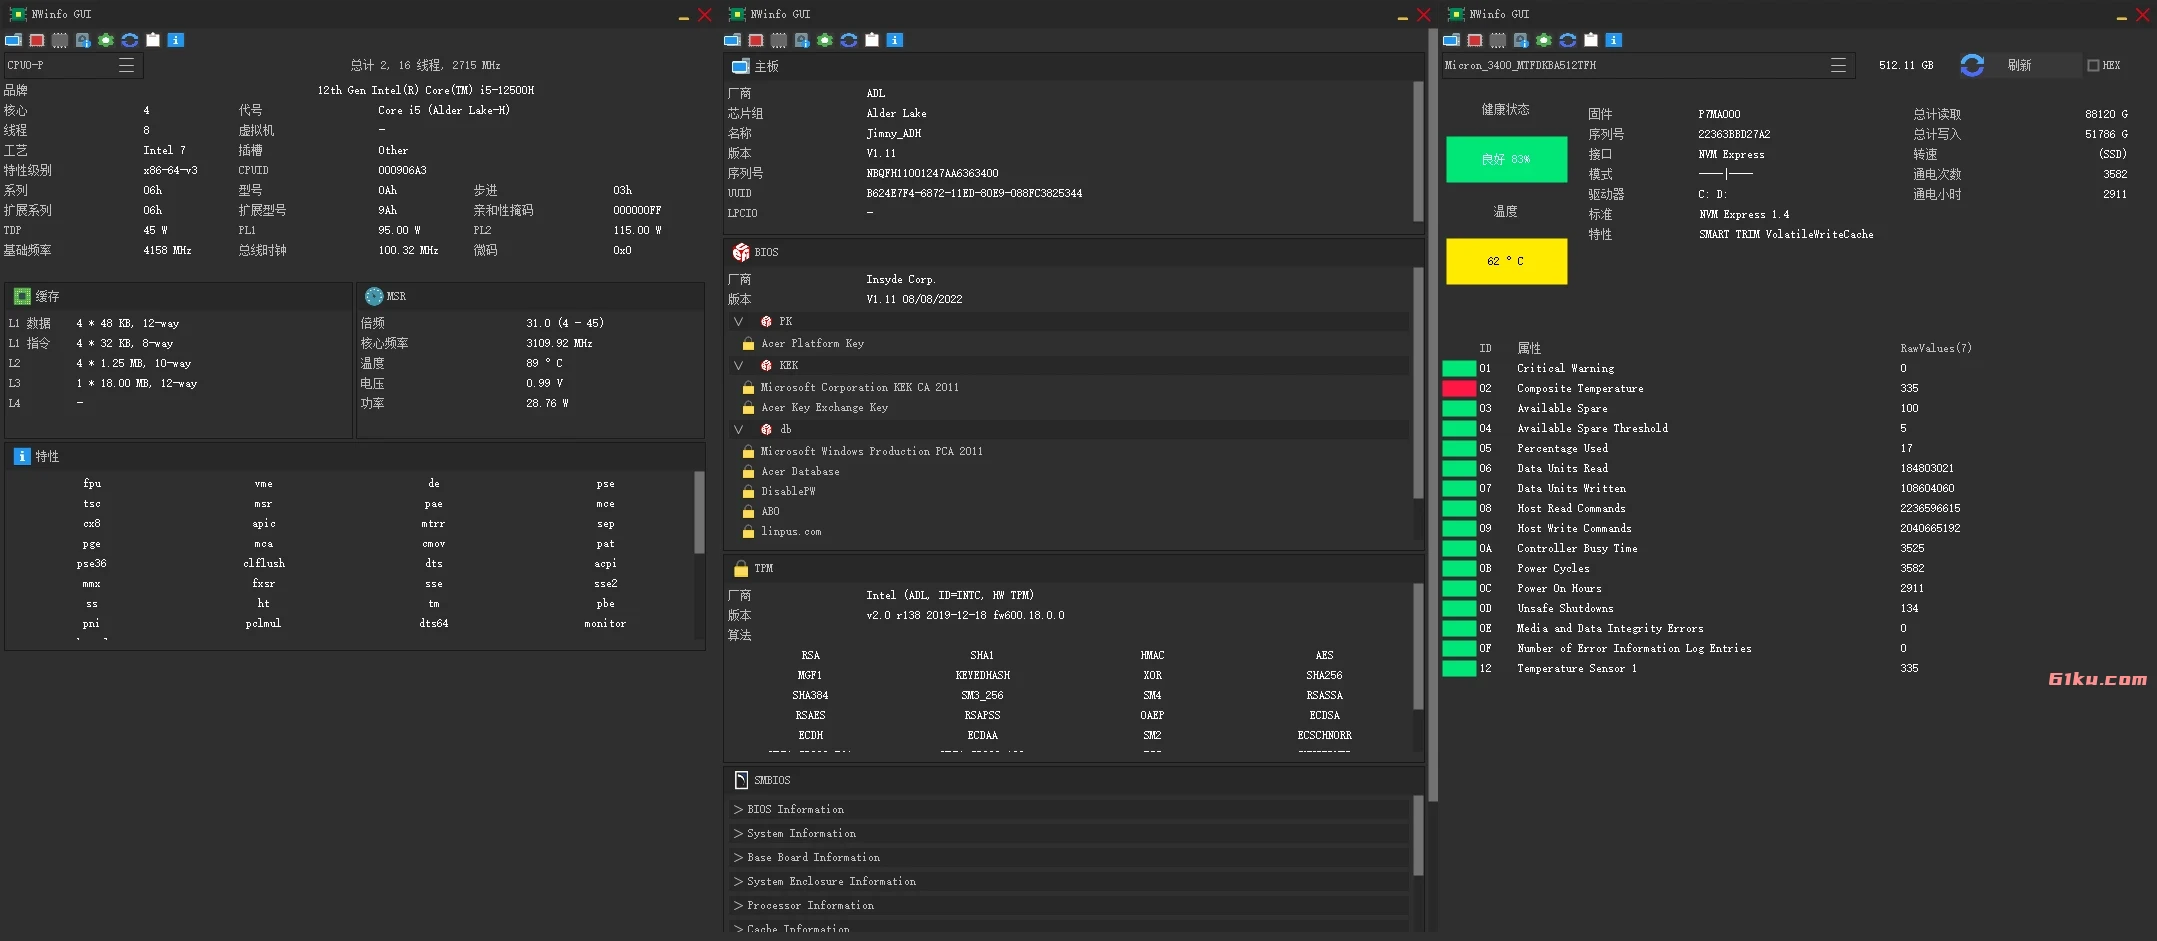Click the clipboard icon in the middle window toolbar
The width and height of the screenshot is (2157, 941).
pyautogui.click(x=872, y=40)
